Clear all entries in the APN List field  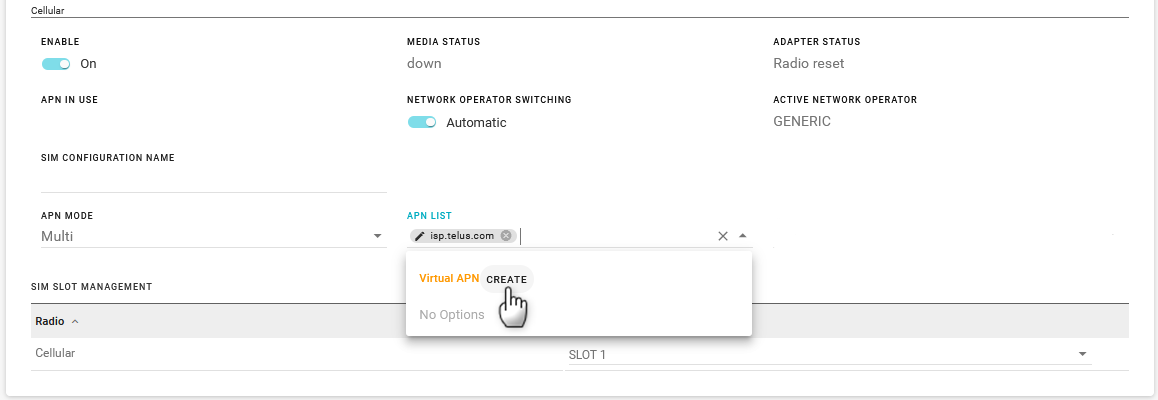click(x=723, y=236)
